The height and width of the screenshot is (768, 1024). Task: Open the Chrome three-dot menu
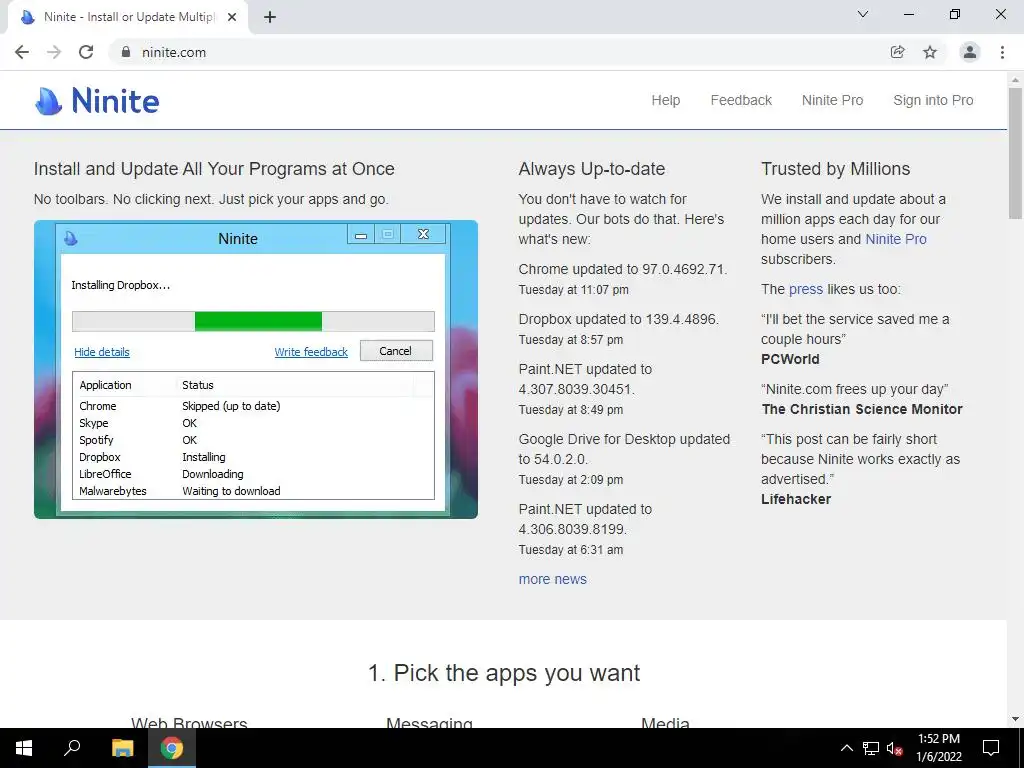pyautogui.click(x=1002, y=52)
